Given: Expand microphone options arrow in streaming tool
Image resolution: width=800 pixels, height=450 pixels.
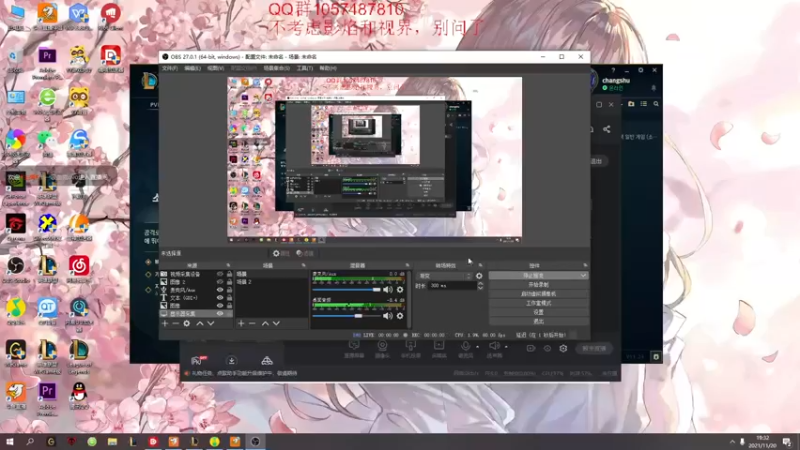Looking at the screenshot, I should pyautogui.click(x=478, y=347).
